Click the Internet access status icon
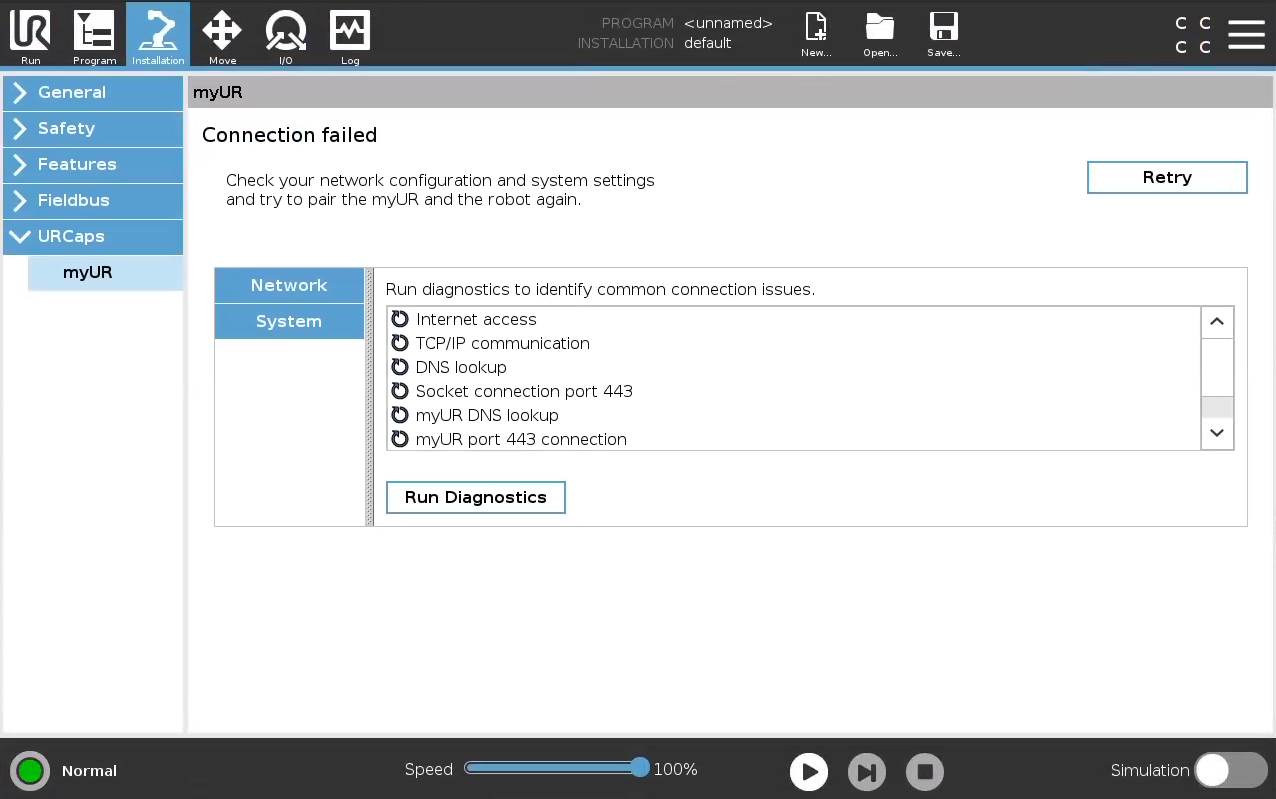Viewport: 1276px width, 799px height. pos(400,319)
